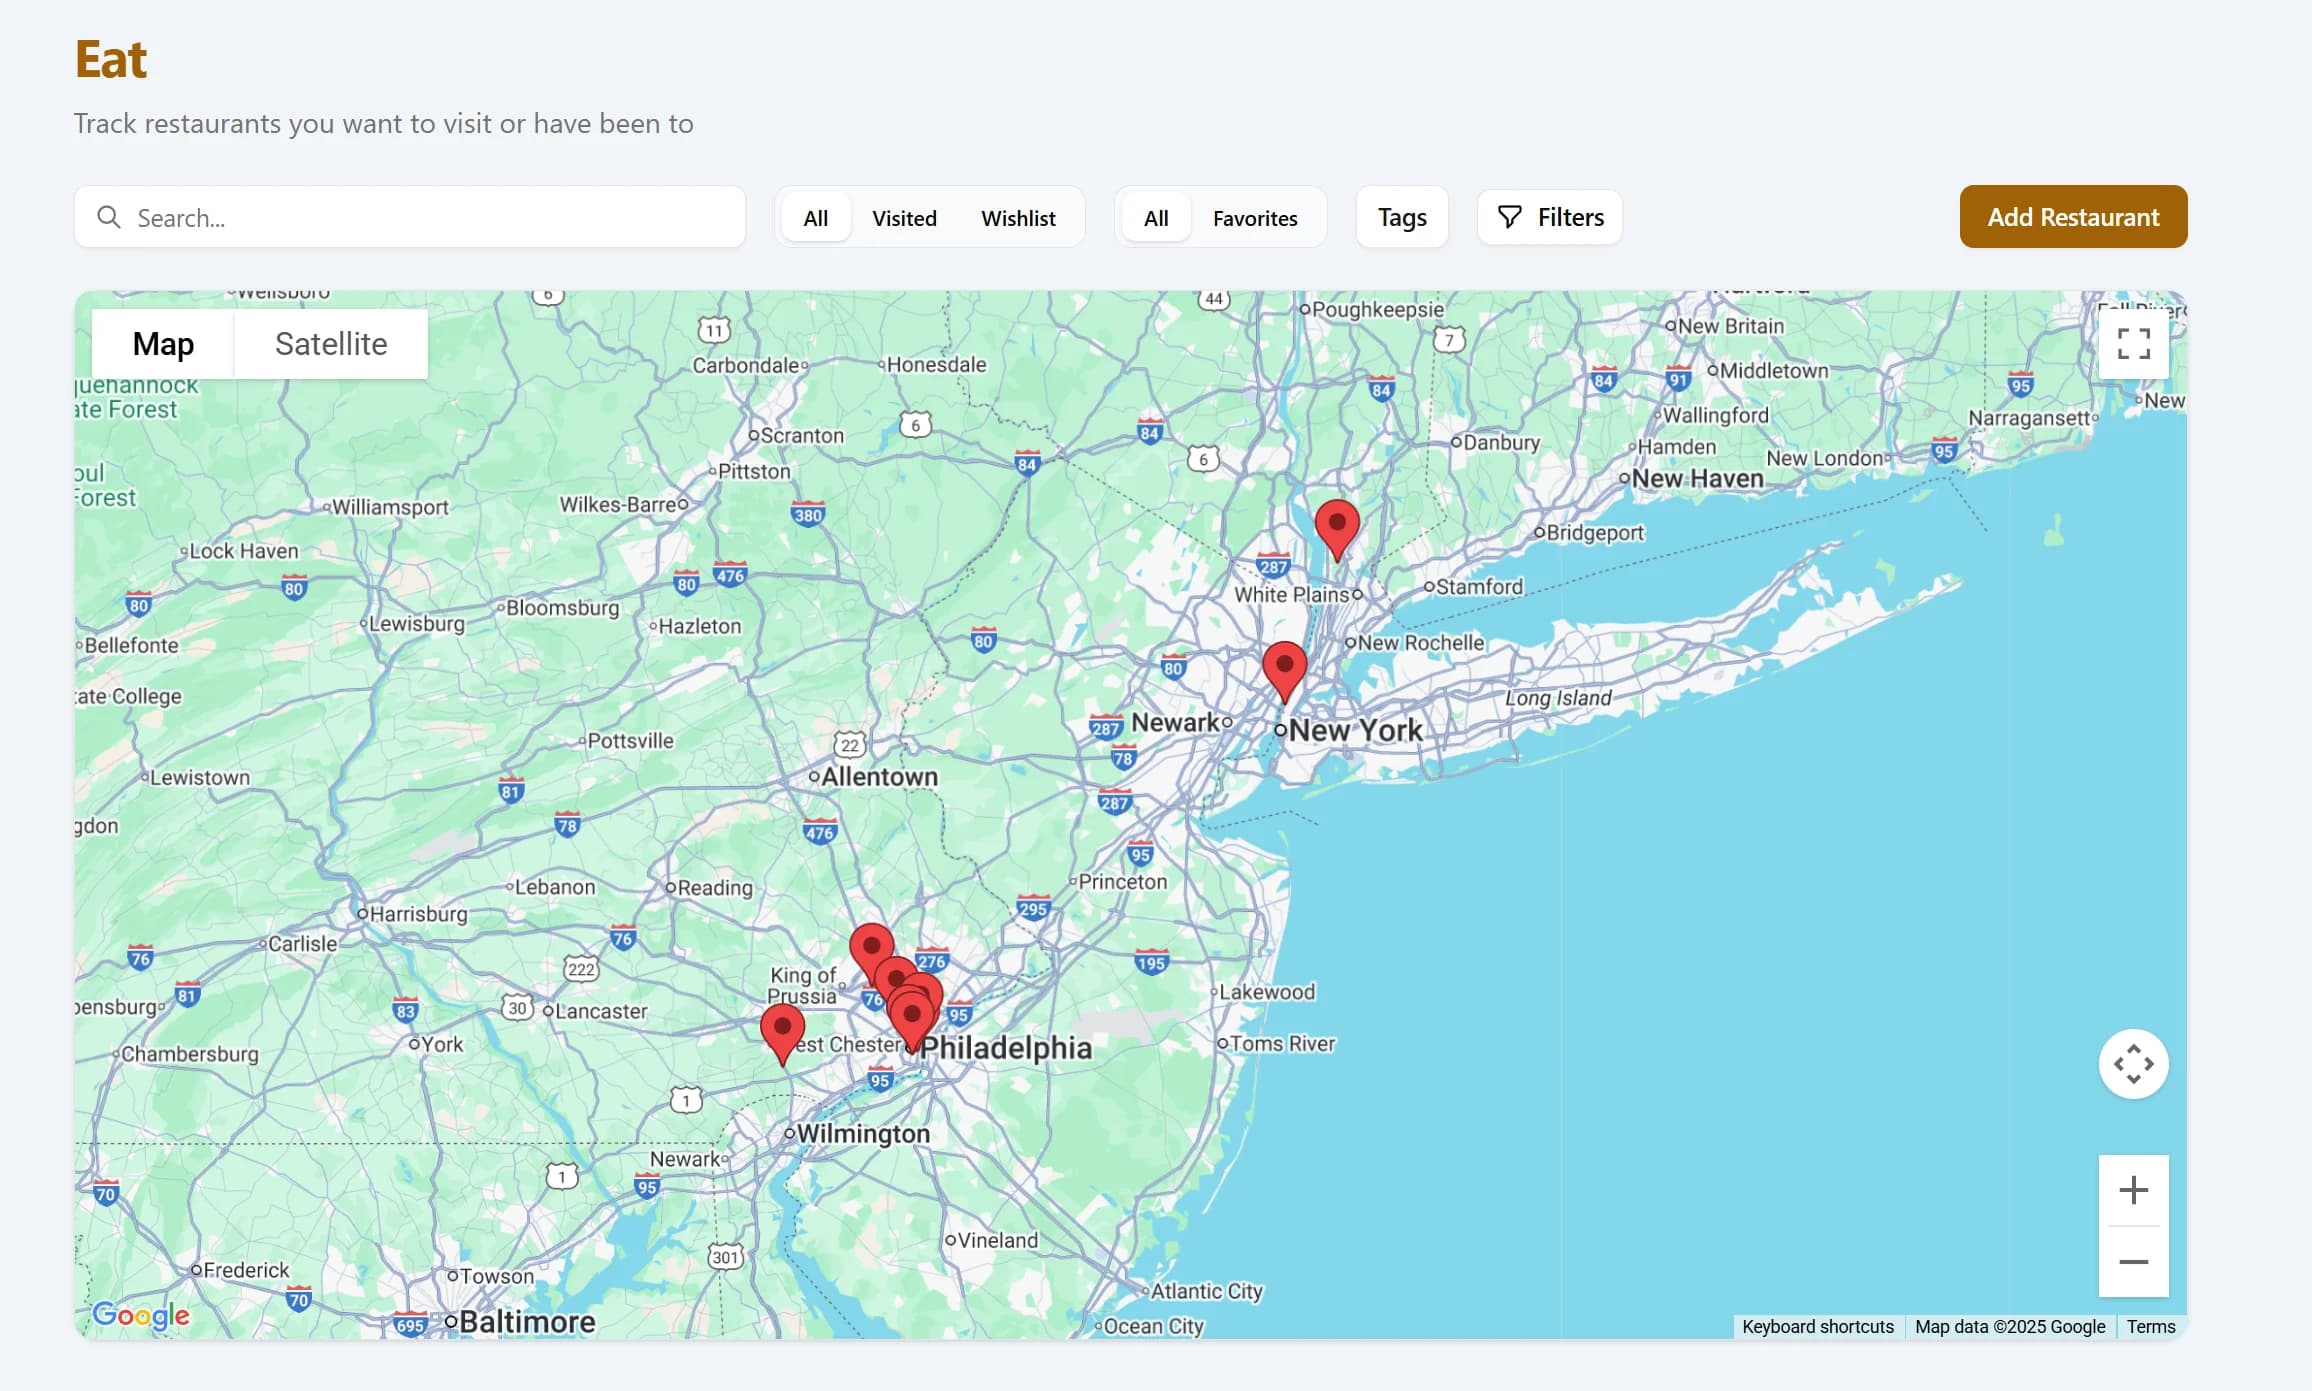2312x1391 pixels.
Task: Select a red pin near Philadelphia
Action: click(911, 1014)
